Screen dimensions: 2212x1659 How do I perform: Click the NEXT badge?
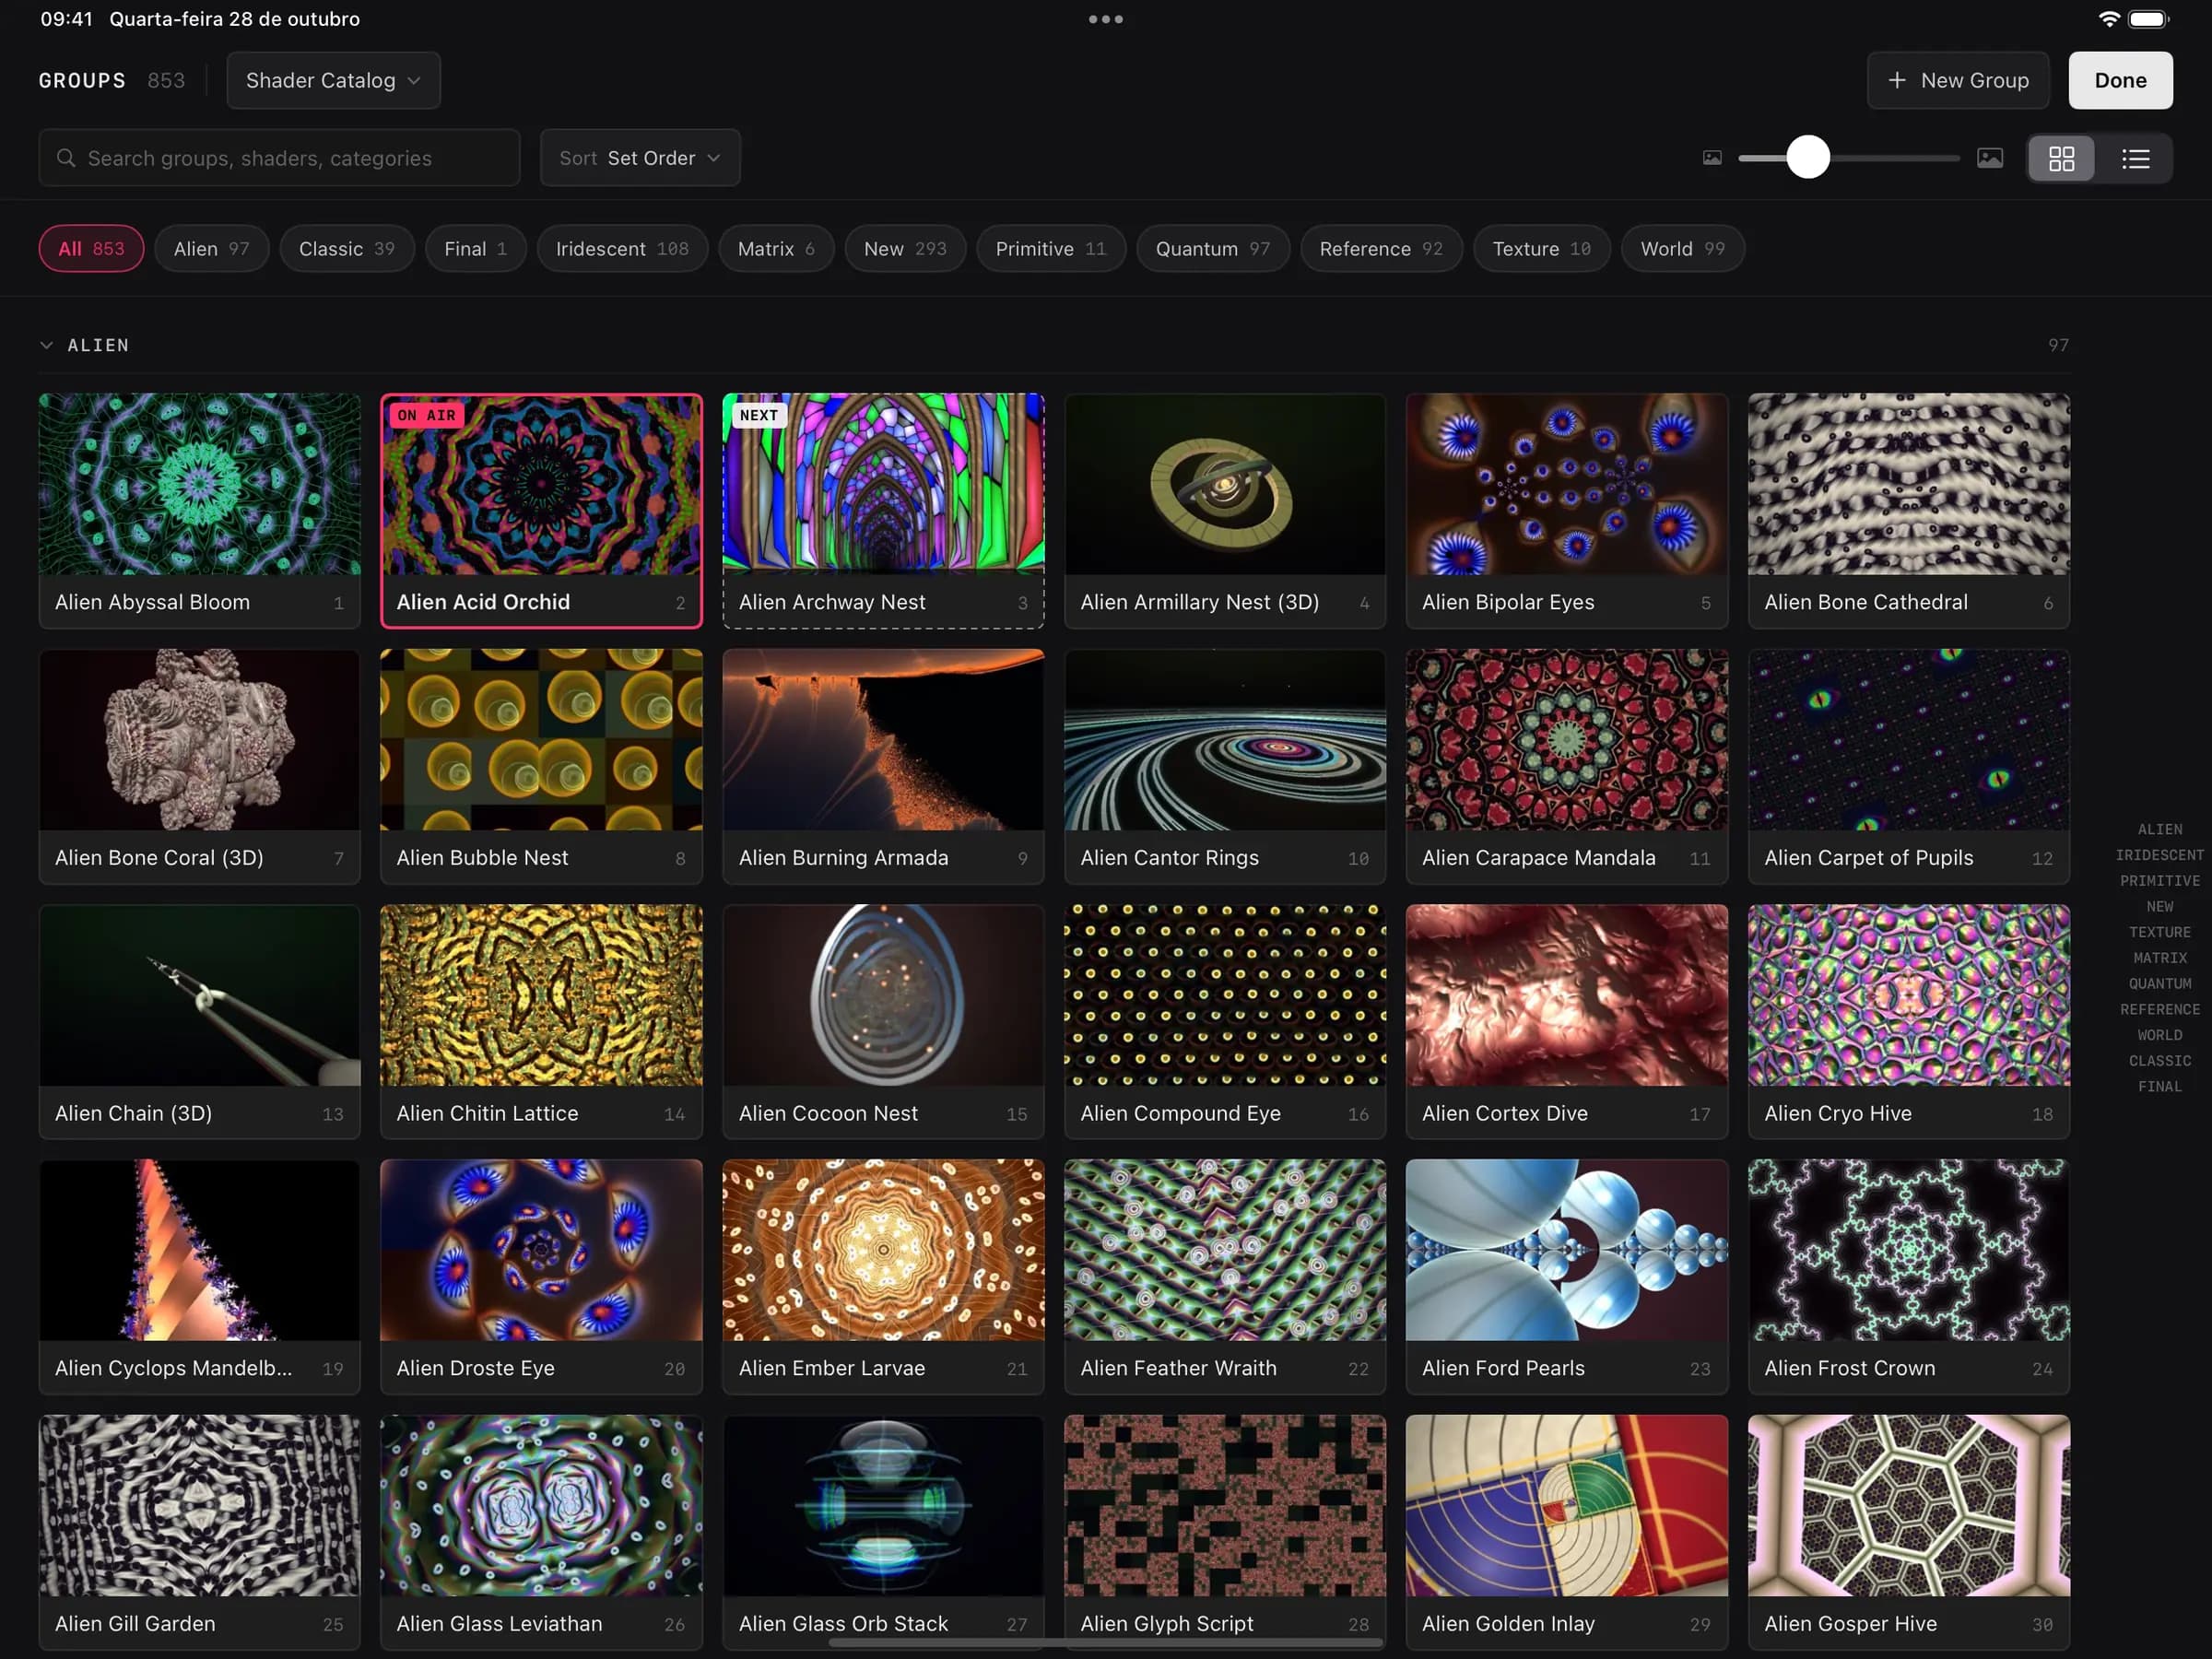coord(759,415)
